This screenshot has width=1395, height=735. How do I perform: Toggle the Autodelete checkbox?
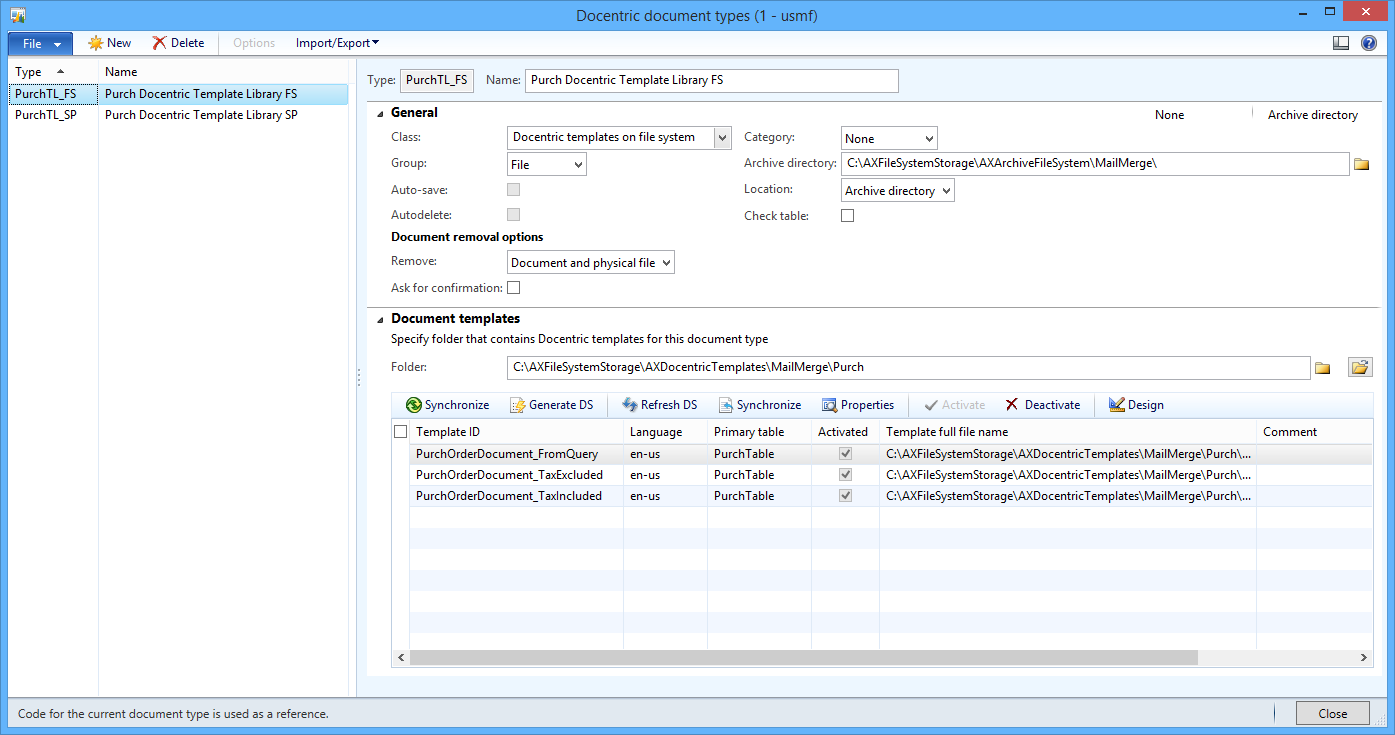(x=514, y=215)
